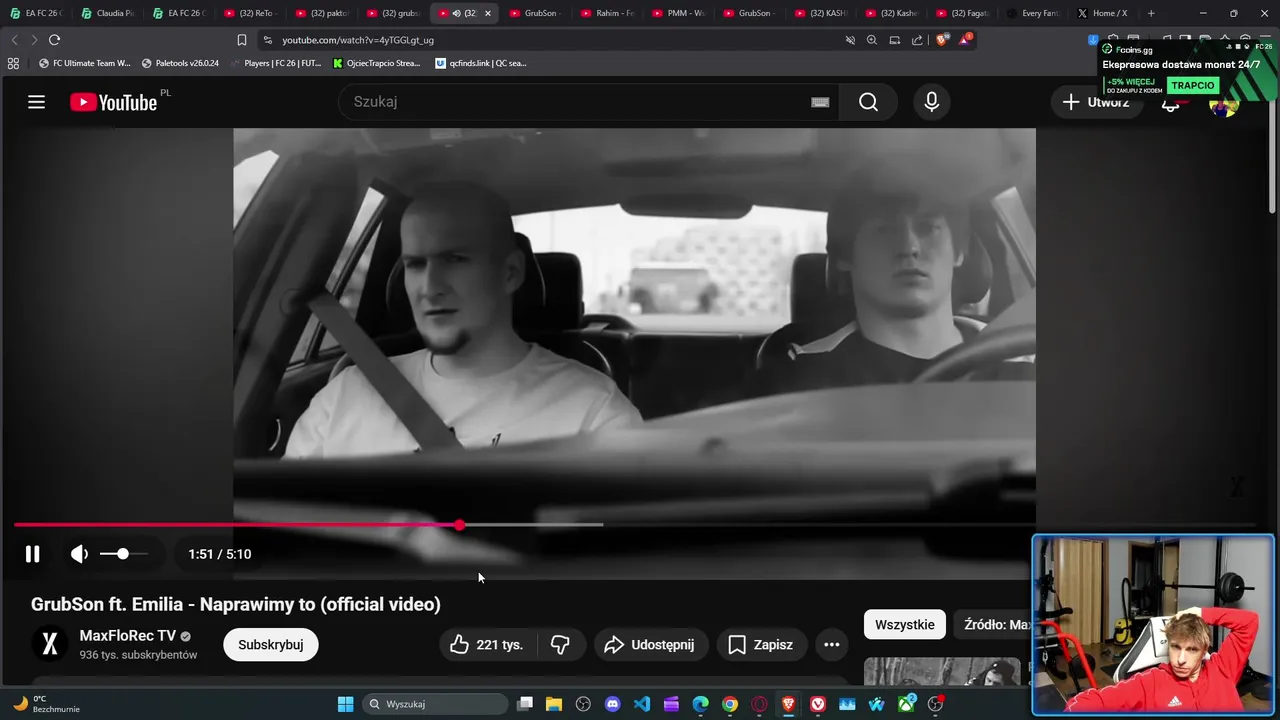
Task: Open Vivaldi browser from taskbar
Action: coord(818,704)
